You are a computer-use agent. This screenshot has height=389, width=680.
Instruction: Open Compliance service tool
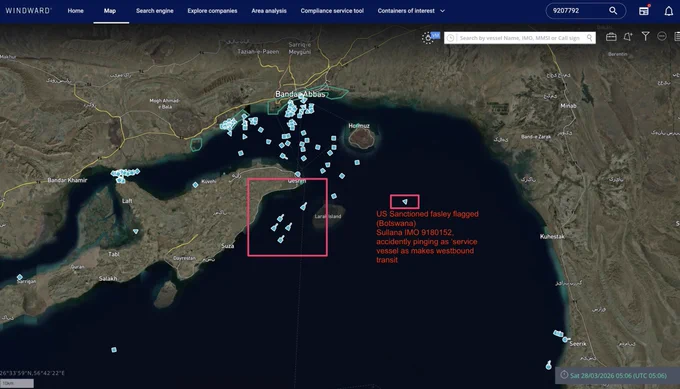click(x=332, y=11)
